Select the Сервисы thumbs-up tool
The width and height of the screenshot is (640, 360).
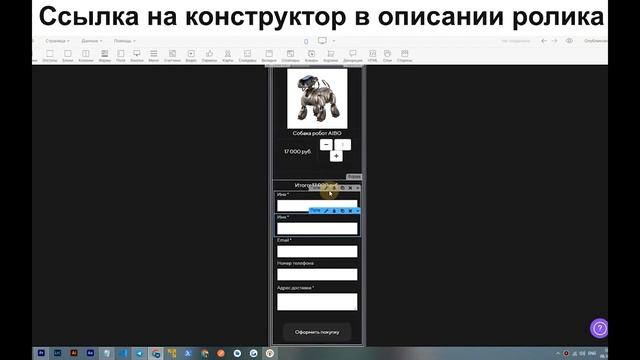tap(209, 56)
